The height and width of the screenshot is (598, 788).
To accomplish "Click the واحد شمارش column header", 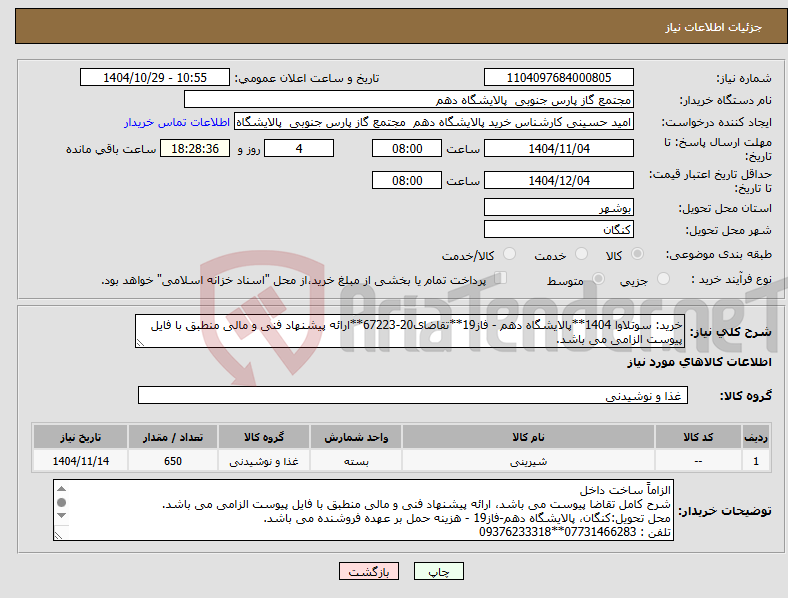I will (356, 437).
